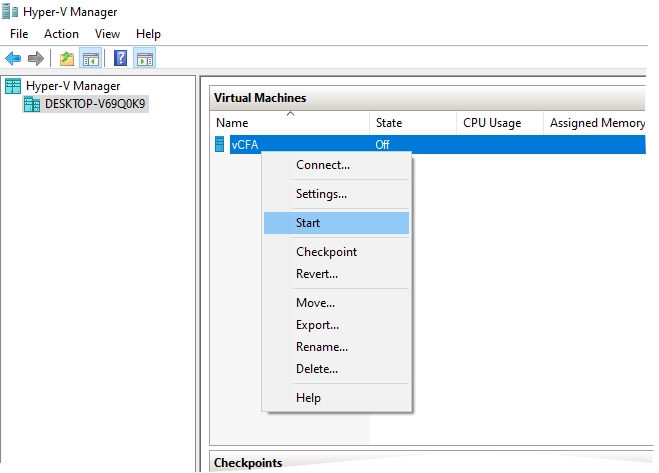
Task: Sort by the Name column header
Action: [x=290, y=123]
